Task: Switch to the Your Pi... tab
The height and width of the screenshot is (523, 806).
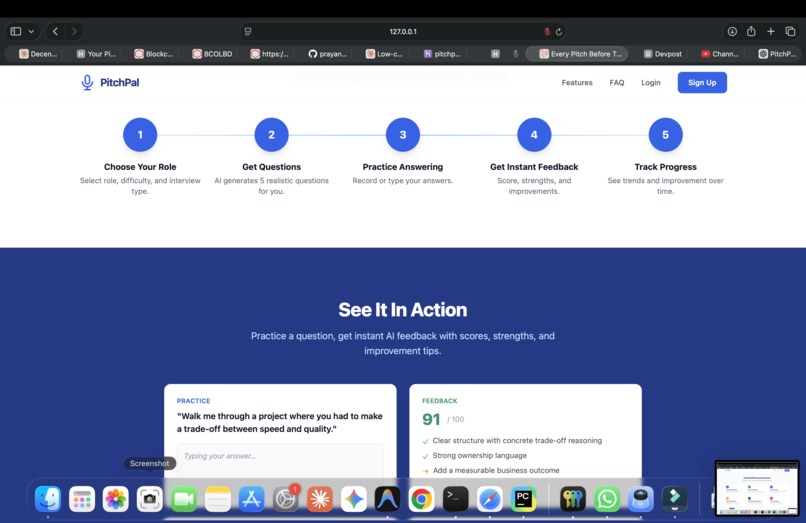Action: 96,53
